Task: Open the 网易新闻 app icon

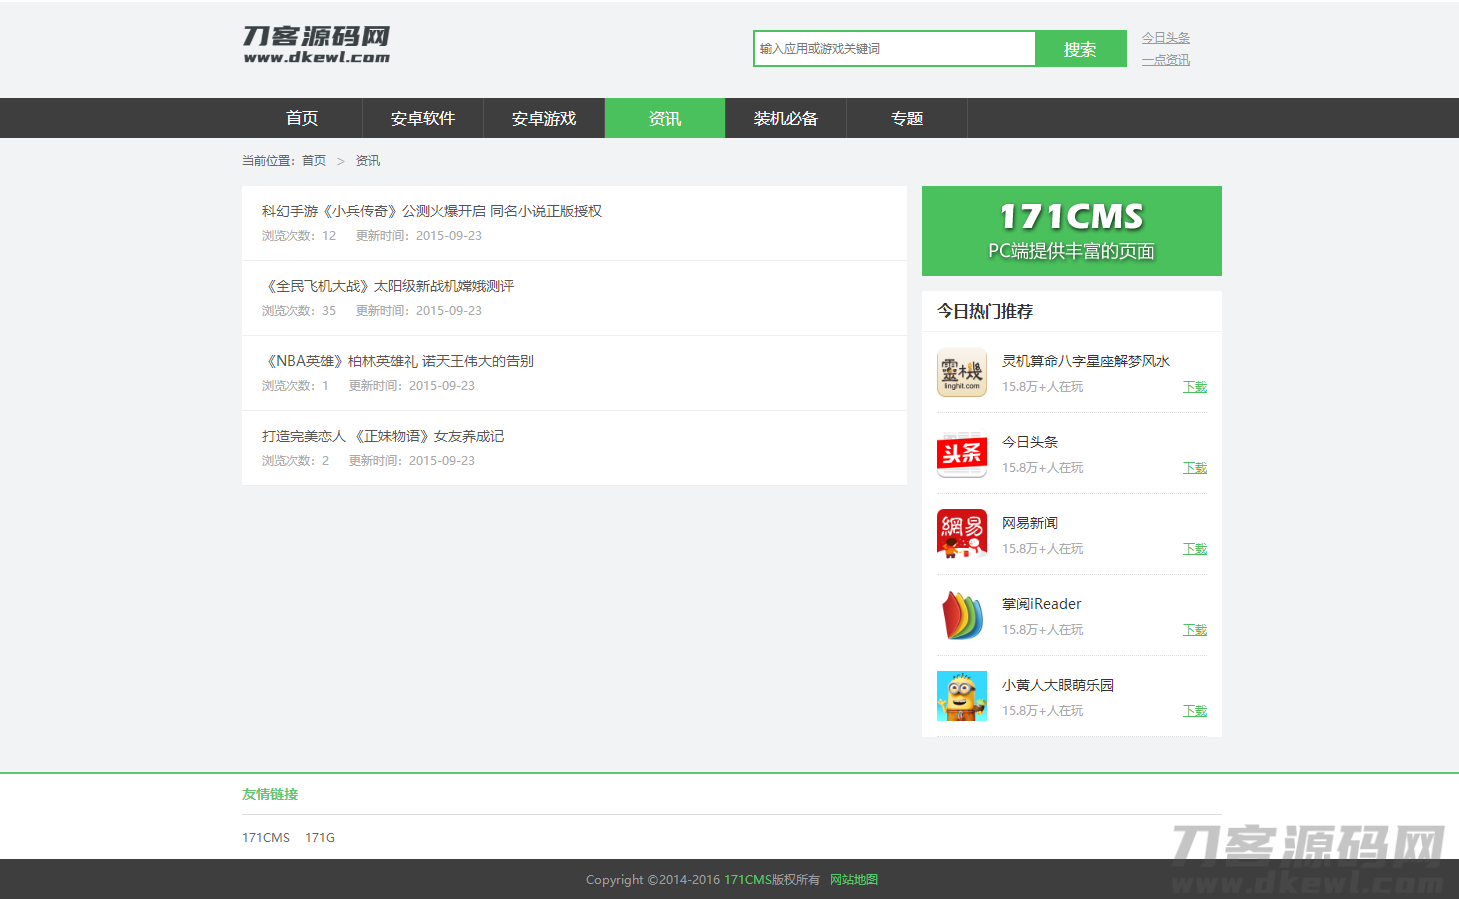Action: [x=961, y=534]
